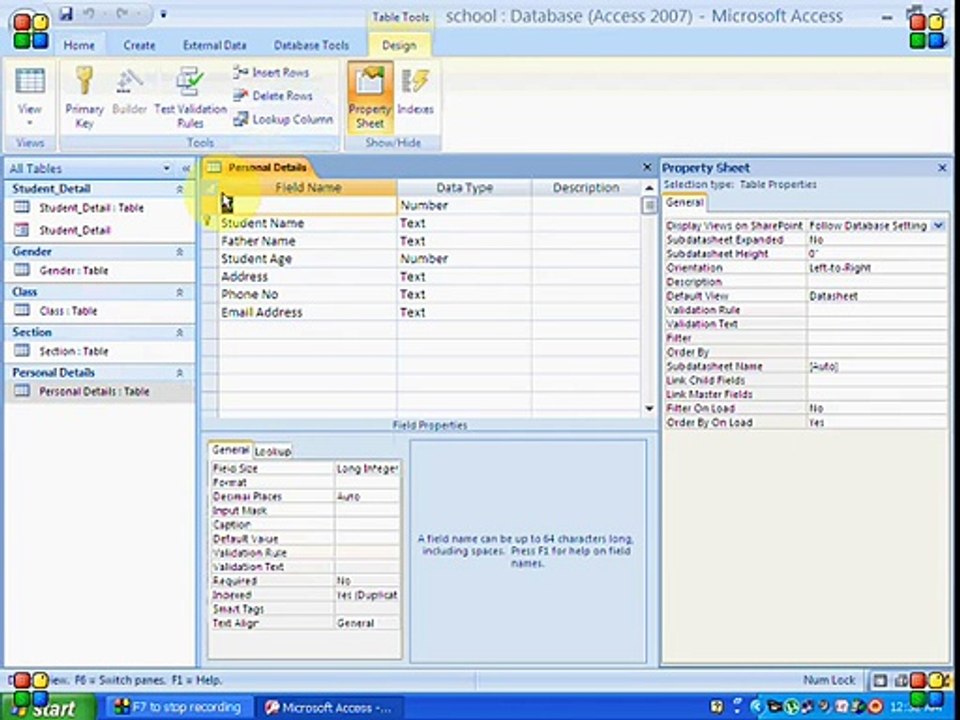Open the Database Tools tab
The height and width of the screenshot is (720, 960).
point(311,45)
